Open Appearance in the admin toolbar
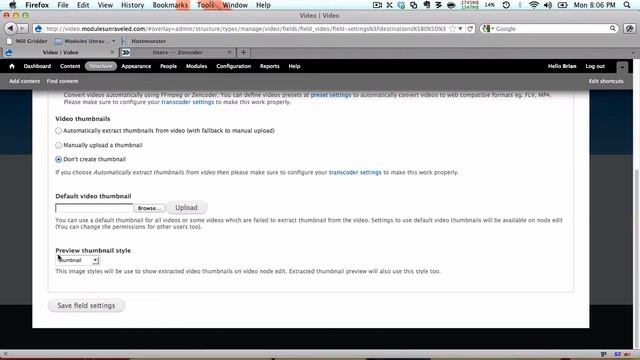This screenshot has height=360, width=640. click(136, 66)
